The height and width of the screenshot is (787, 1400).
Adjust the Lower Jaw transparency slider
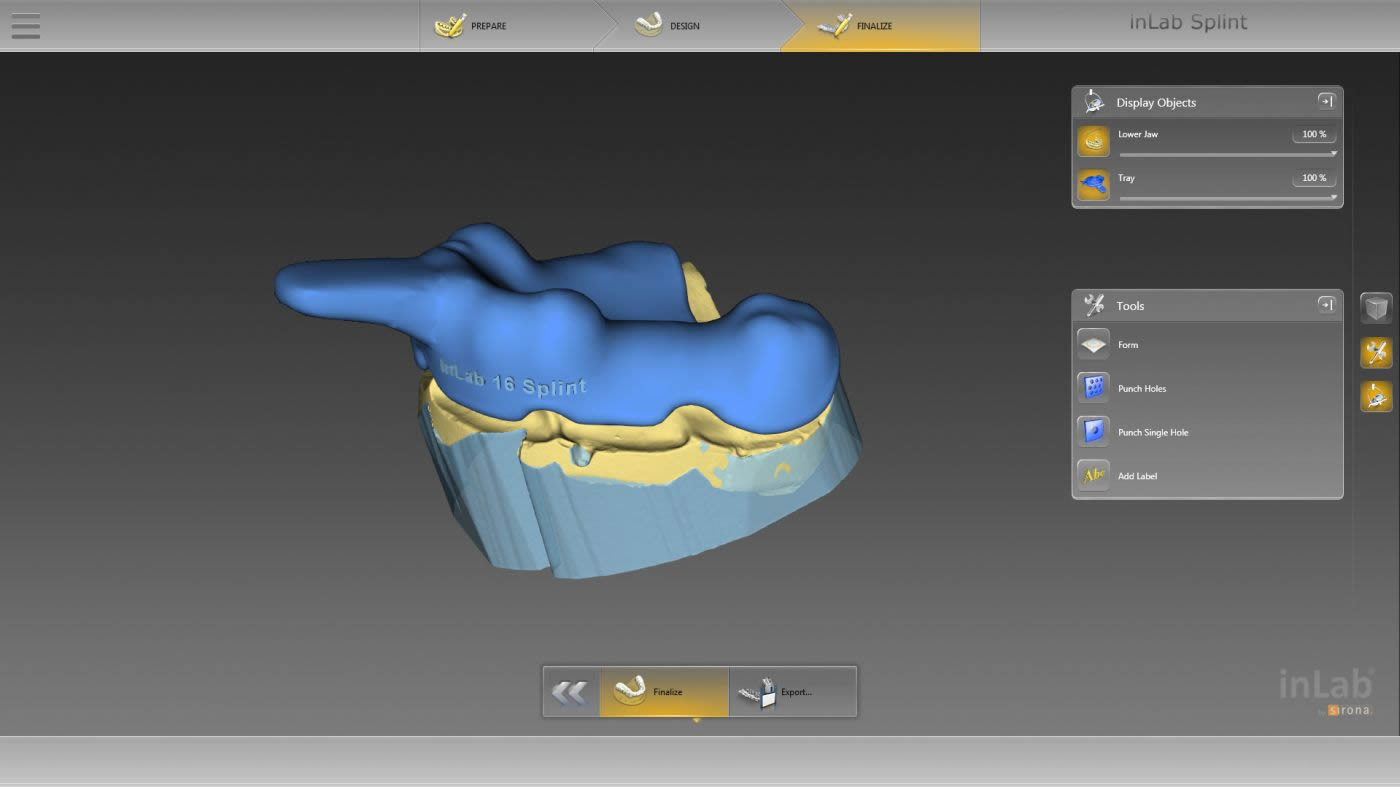tap(1228, 154)
